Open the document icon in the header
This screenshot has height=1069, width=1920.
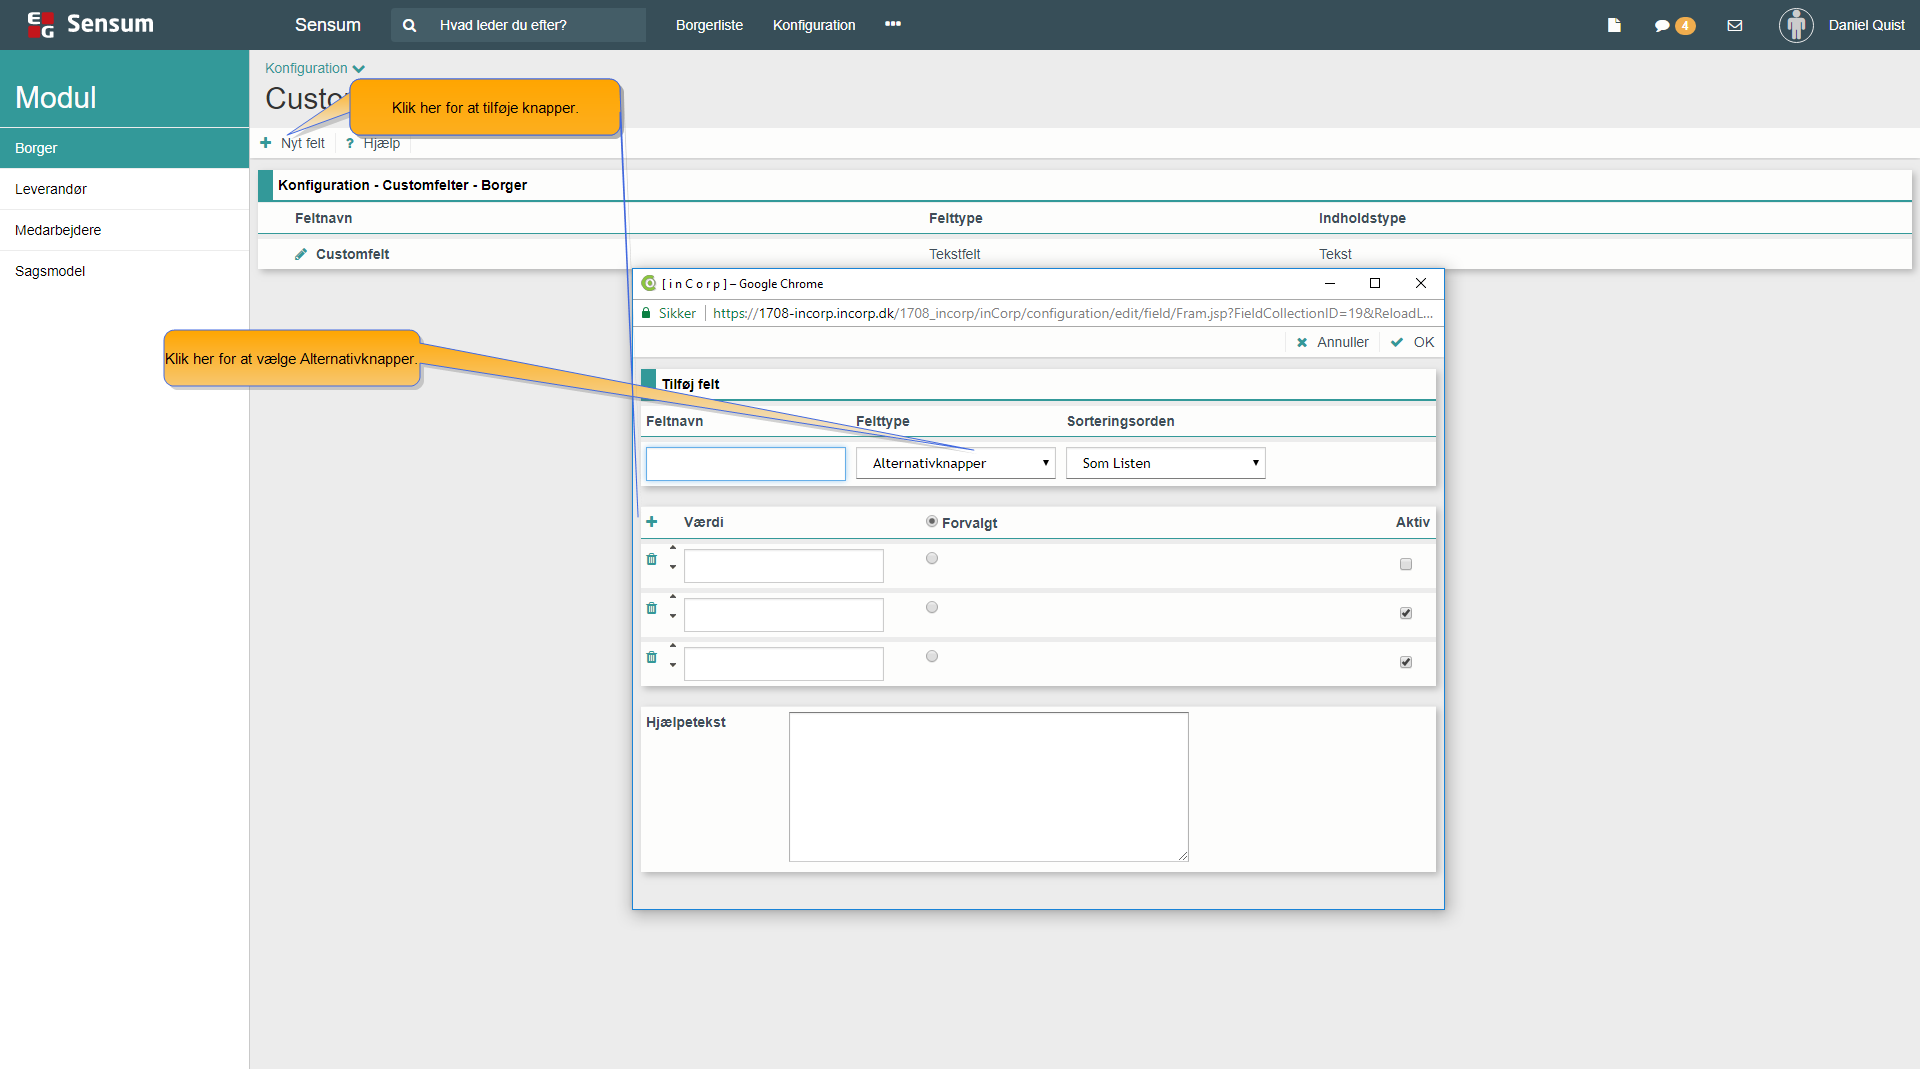[x=1614, y=25]
